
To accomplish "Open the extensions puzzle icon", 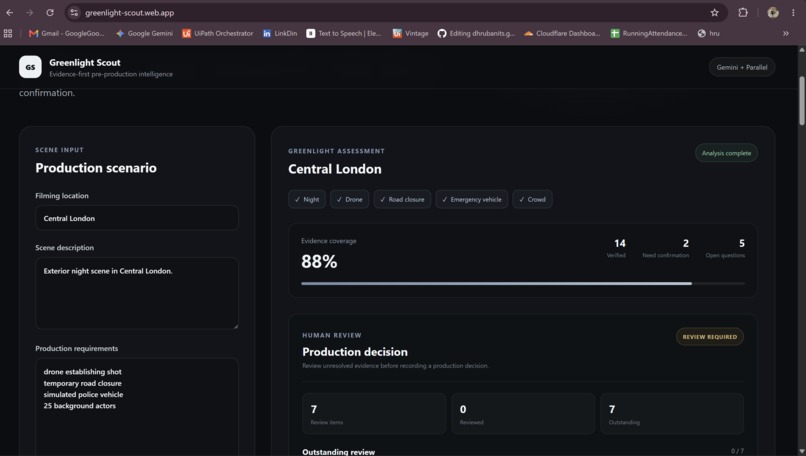I will coord(743,12).
